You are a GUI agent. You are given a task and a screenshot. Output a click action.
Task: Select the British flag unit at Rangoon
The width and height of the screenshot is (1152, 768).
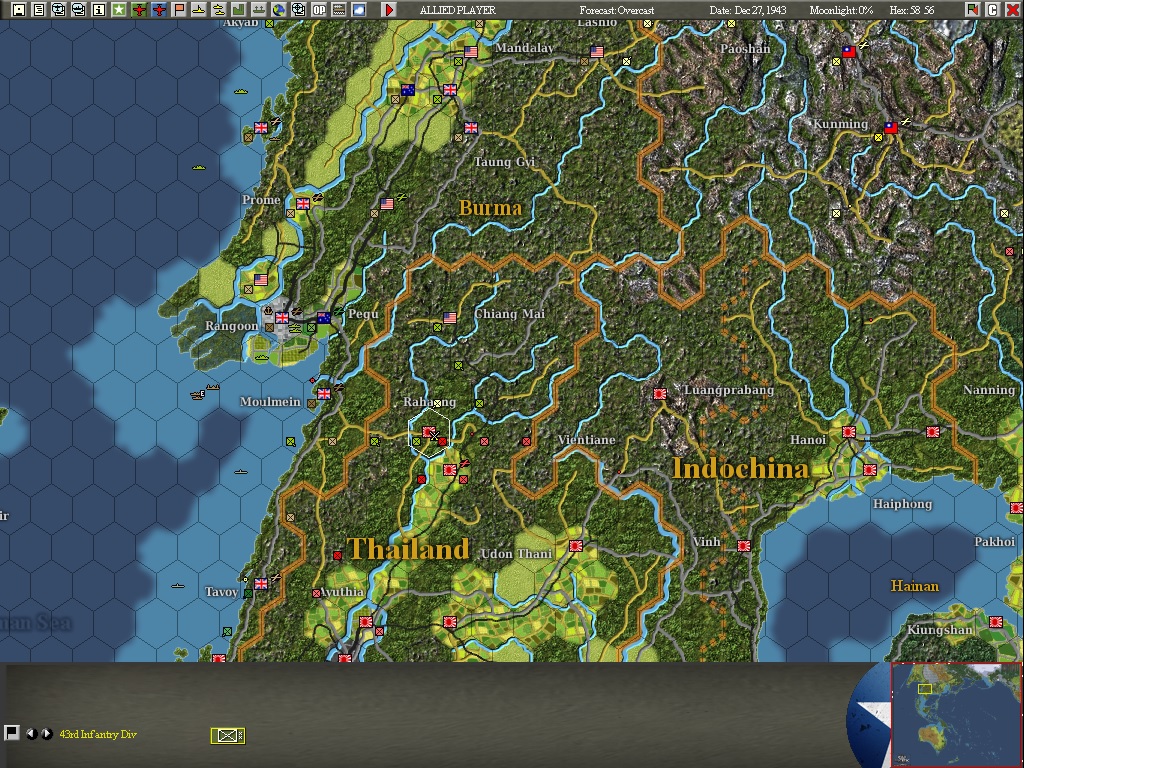(x=281, y=318)
